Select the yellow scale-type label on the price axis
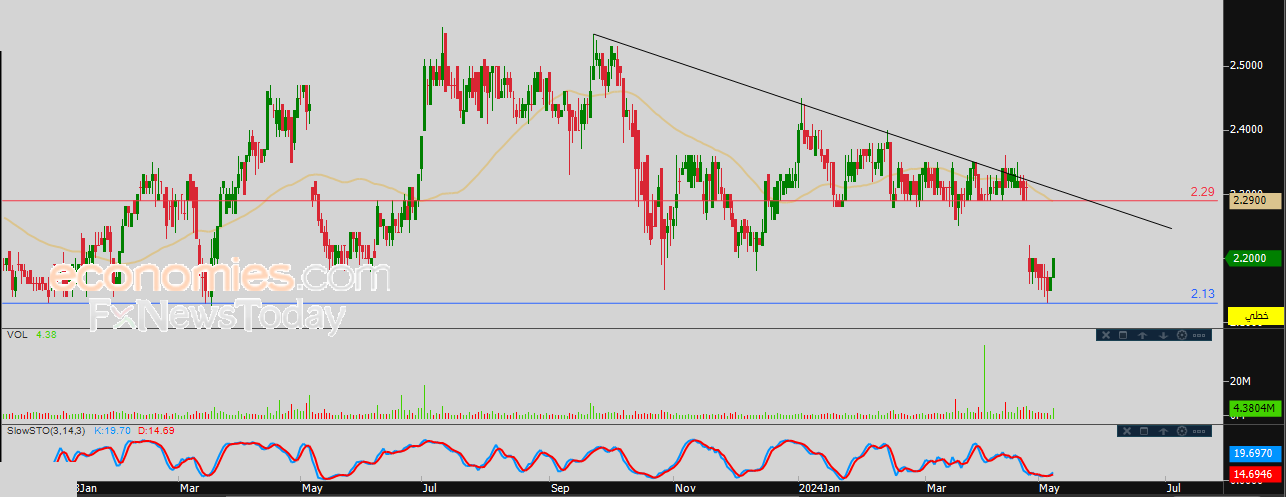Screen dimensions: 1286x497 1254,316
